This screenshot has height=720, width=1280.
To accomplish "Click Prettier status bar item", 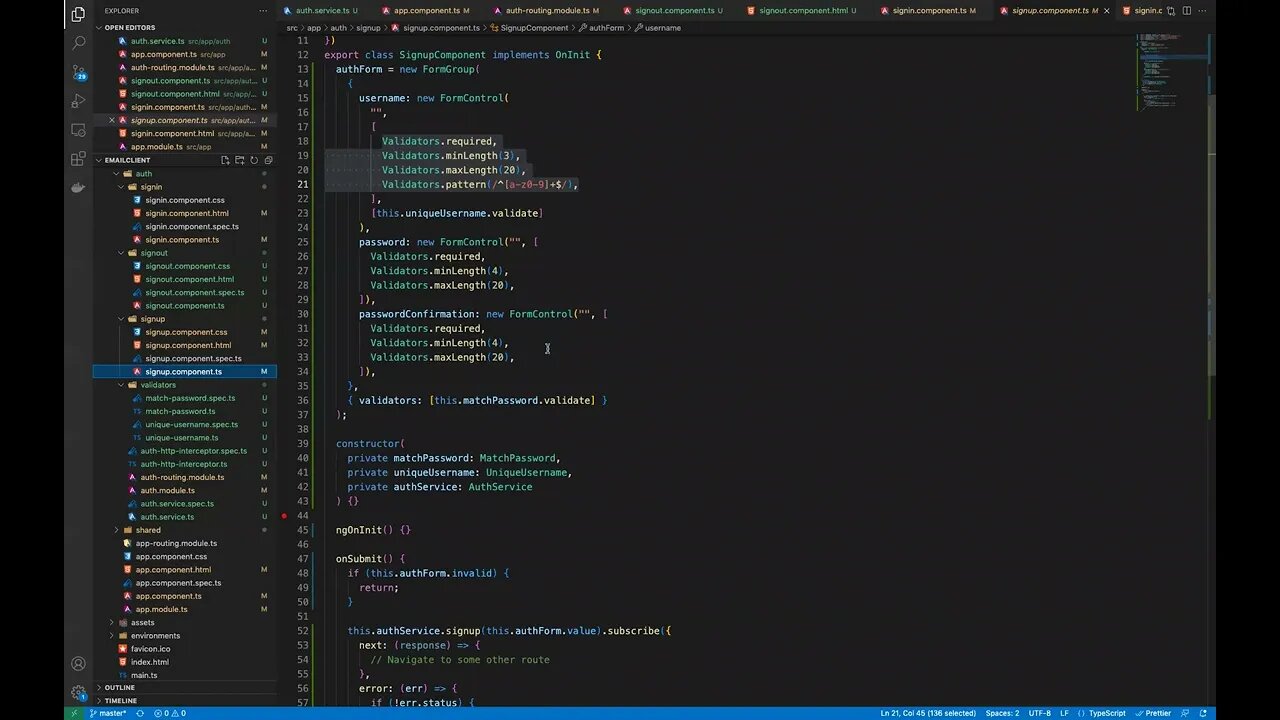I will (1153, 713).
